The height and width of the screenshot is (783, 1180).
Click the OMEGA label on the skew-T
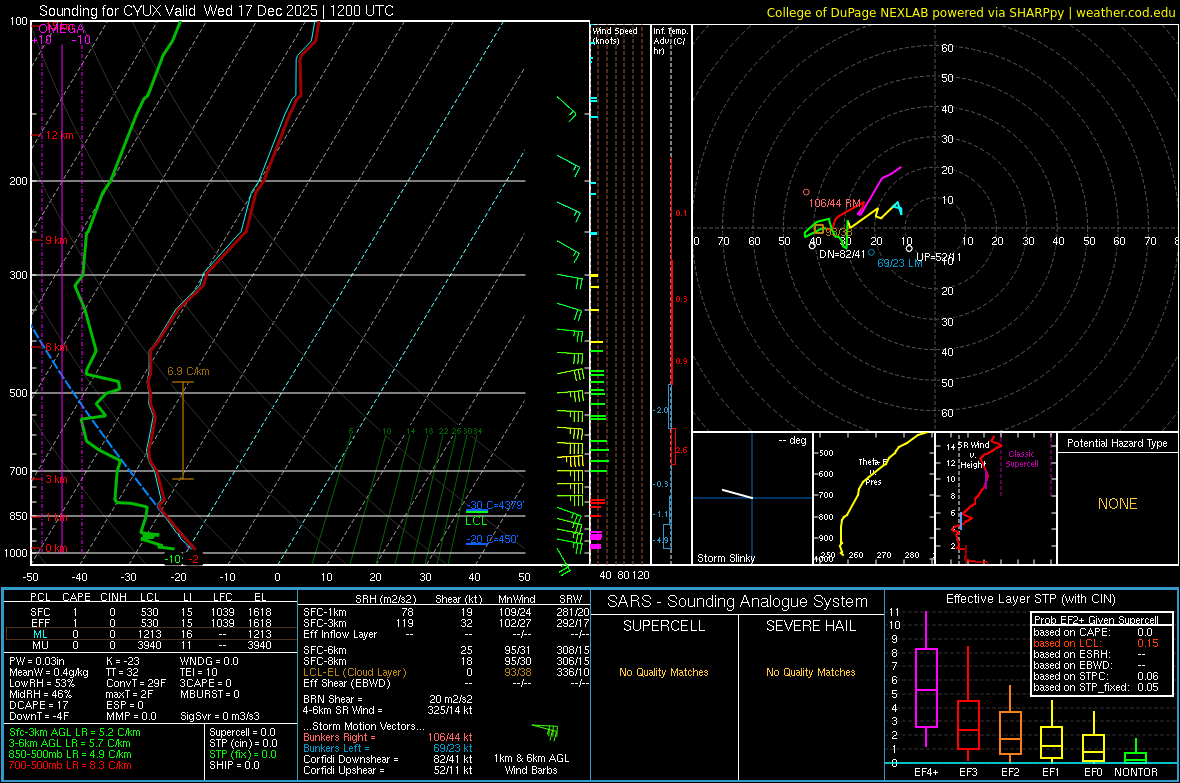pos(61,29)
